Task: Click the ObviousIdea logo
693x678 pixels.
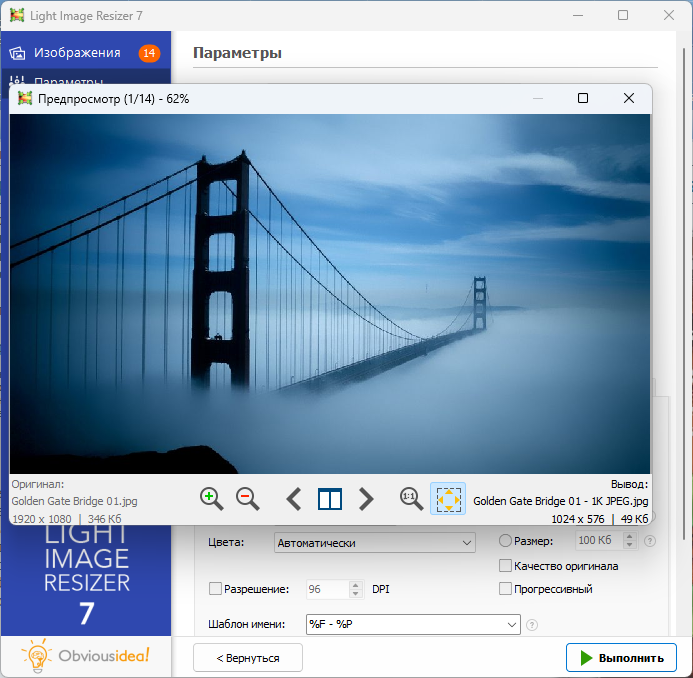Action: click(x=85, y=655)
